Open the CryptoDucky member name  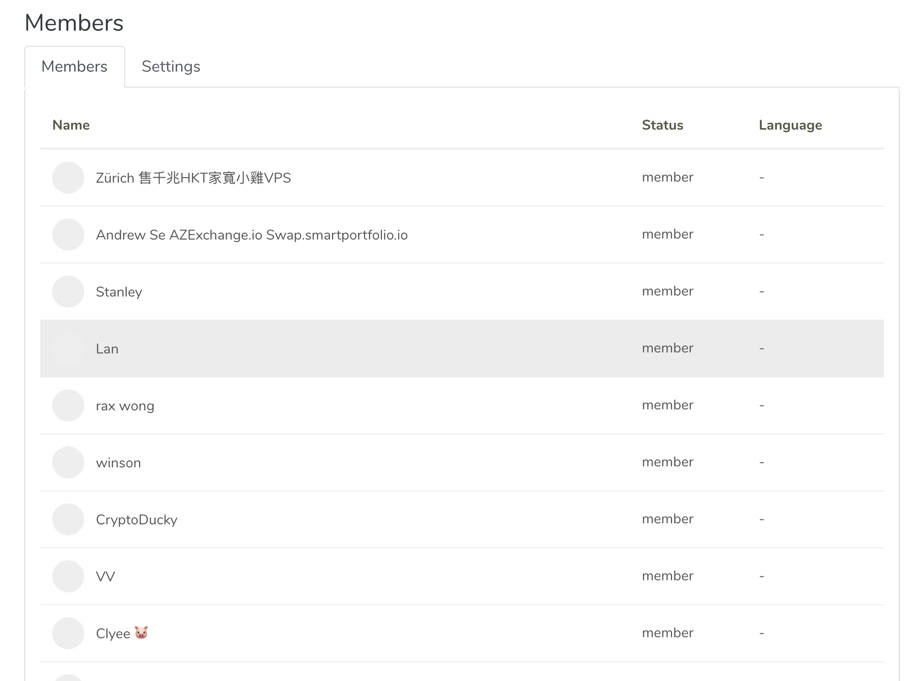pos(136,520)
